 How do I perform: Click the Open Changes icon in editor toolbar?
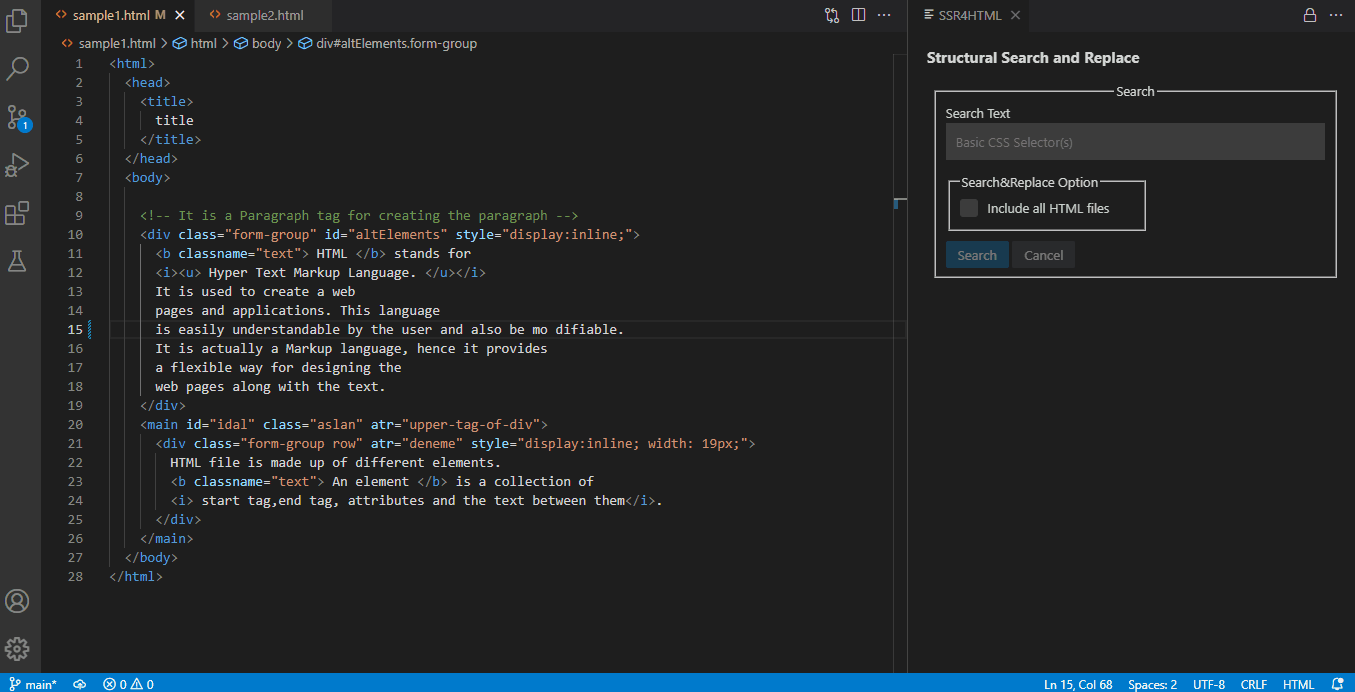pyautogui.click(x=832, y=15)
